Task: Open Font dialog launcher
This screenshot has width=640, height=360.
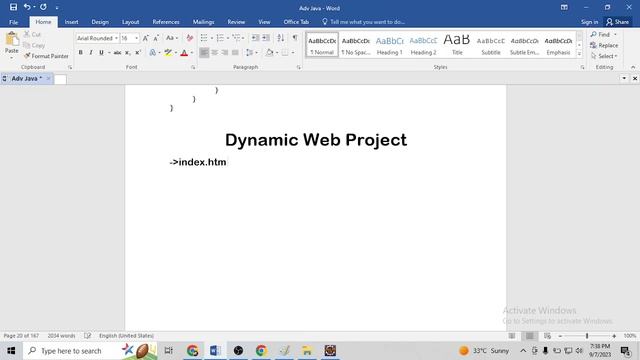Action: point(193,67)
